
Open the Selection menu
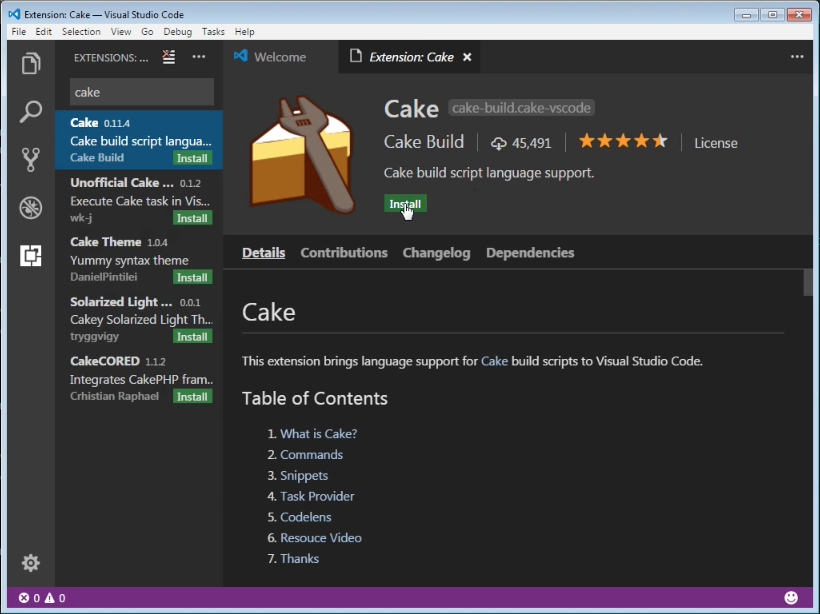81,31
